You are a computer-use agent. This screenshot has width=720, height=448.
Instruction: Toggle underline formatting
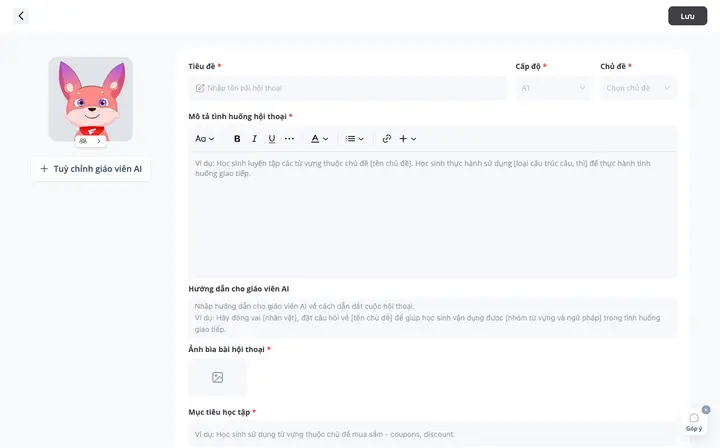[271, 139]
